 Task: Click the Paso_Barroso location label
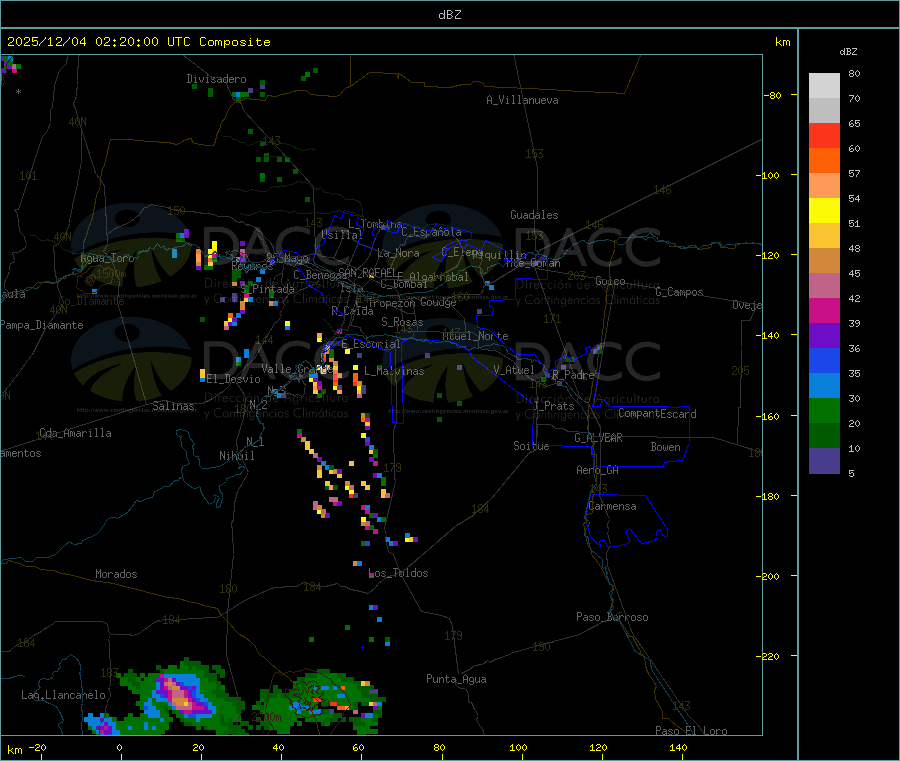tap(612, 617)
